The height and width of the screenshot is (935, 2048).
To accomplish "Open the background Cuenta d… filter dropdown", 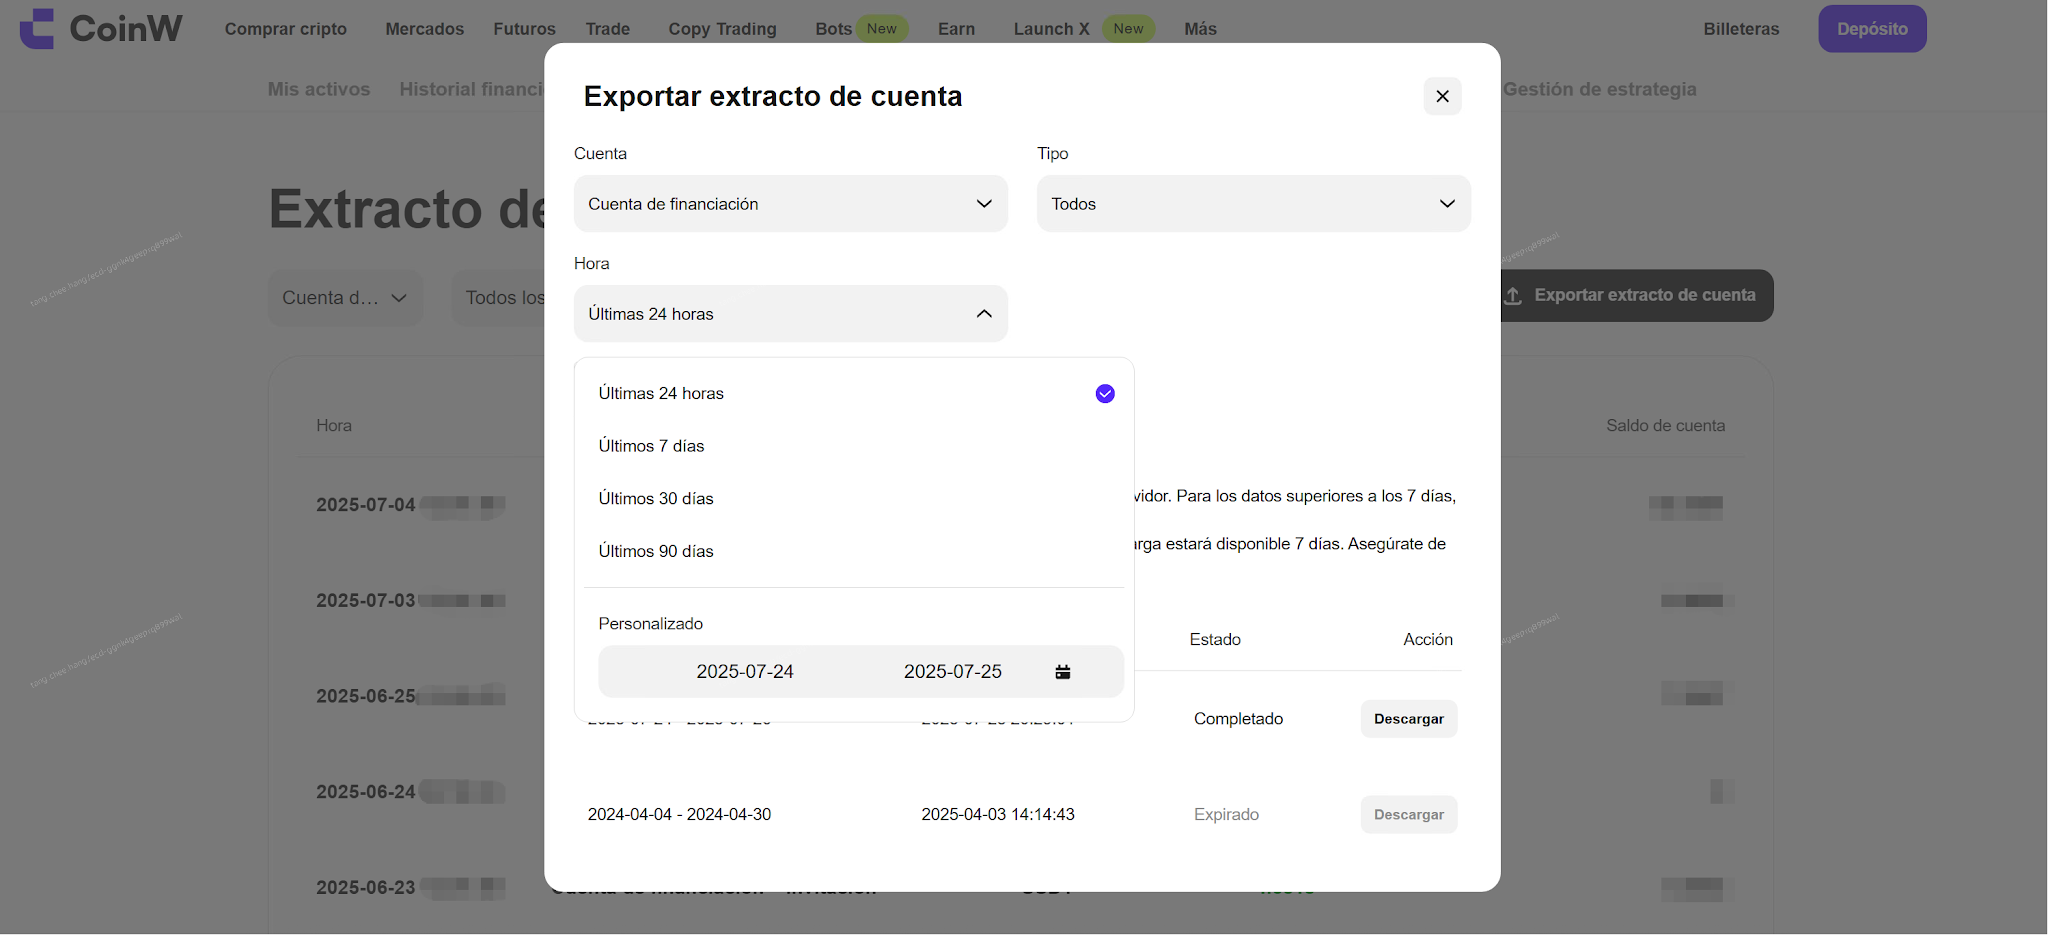I will coord(345,298).
